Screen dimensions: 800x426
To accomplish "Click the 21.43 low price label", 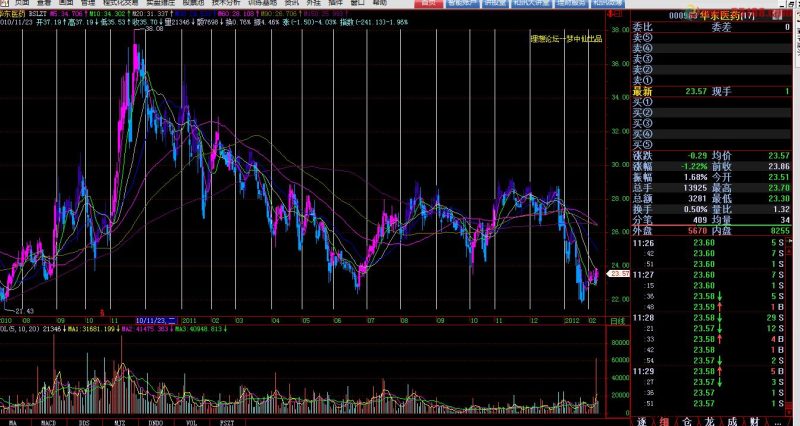I will click(x=24, y=311).
